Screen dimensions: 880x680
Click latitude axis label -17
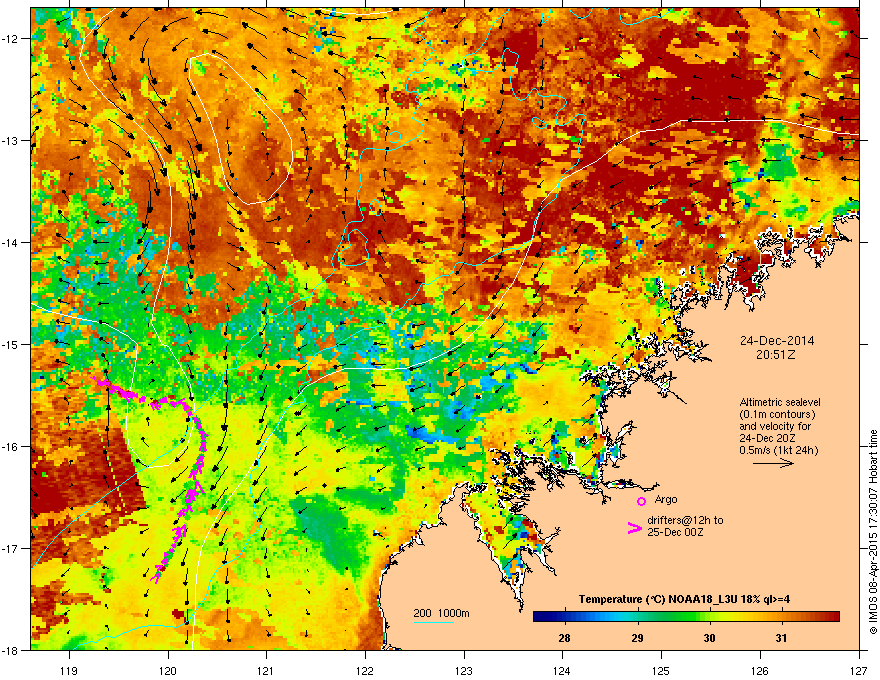click(x=11, y=548)
